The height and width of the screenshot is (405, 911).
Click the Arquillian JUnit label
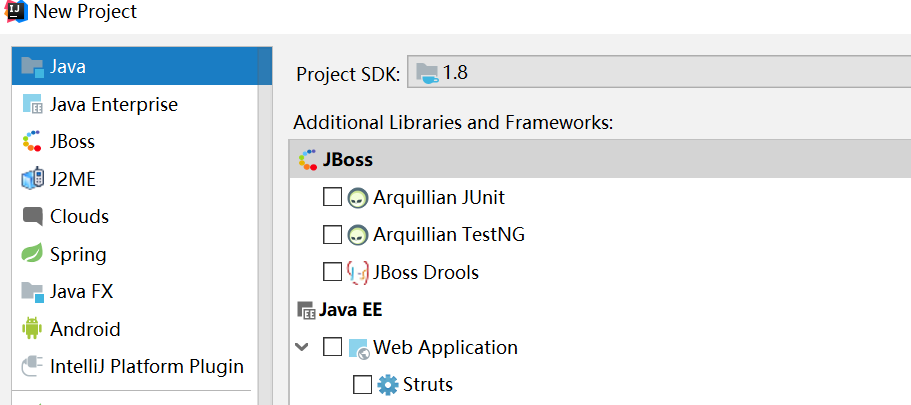click(x=439, y=198)
